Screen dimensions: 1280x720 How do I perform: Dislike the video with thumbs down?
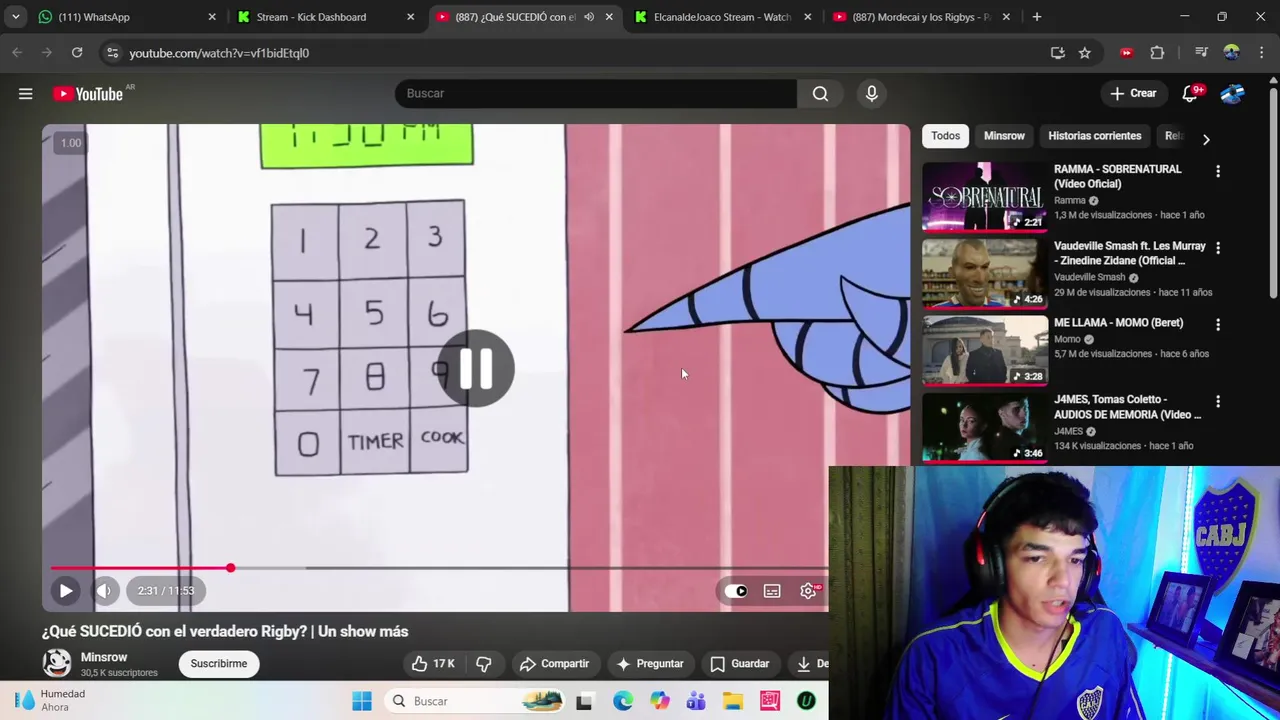pyautogui.click(x=484, y=664)
